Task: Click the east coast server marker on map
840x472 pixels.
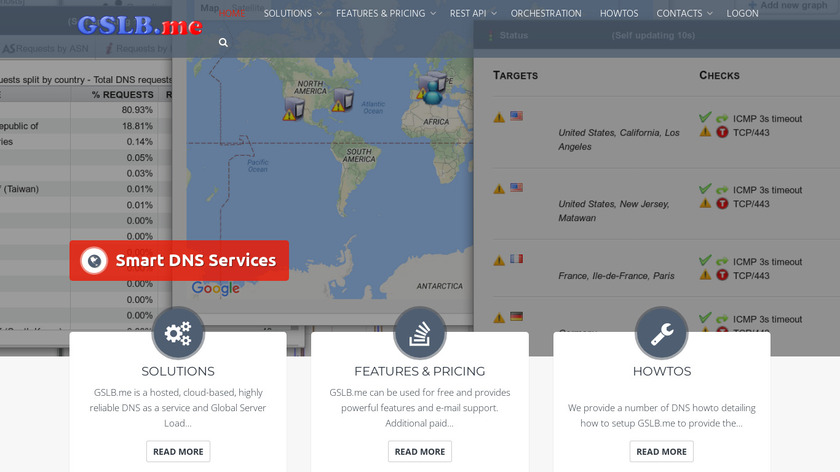Action: (342, 100)
